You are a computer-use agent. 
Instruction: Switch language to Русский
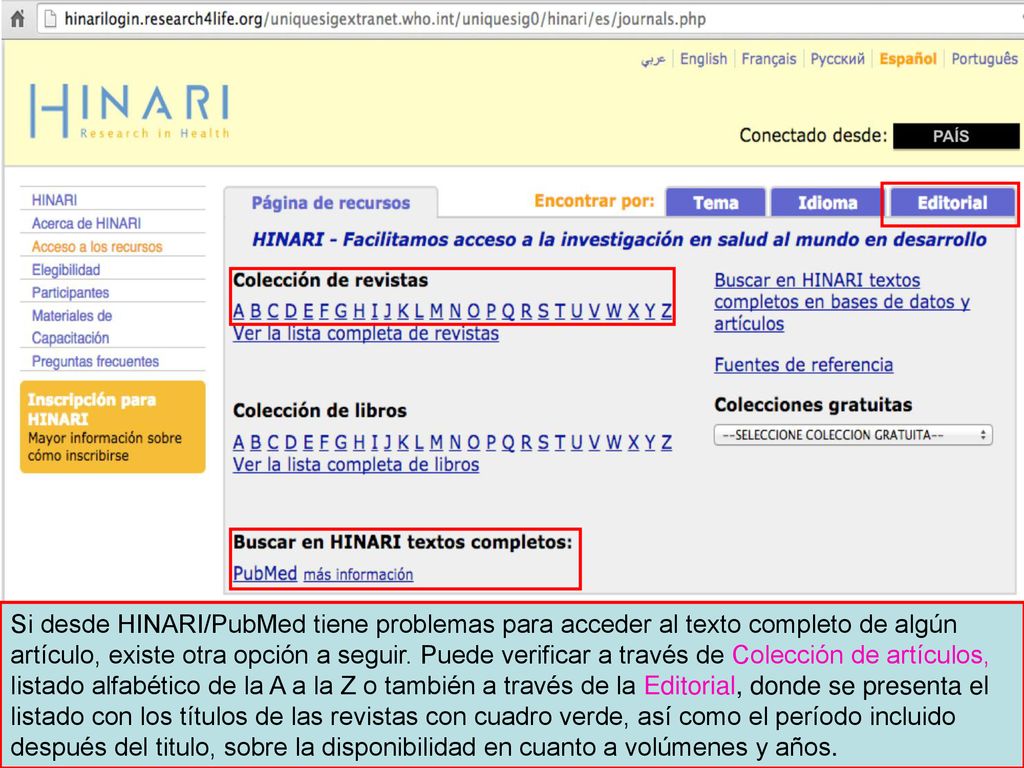pyautogui.click(x=837, y=59)
